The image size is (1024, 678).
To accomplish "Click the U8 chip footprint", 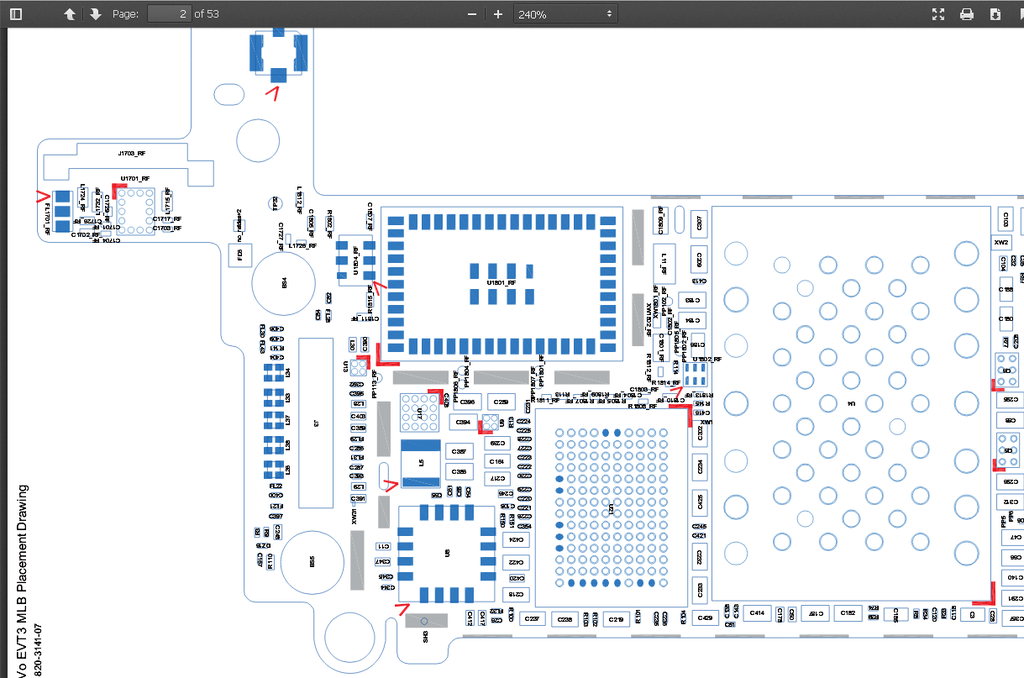I will [x=447, y=553].
